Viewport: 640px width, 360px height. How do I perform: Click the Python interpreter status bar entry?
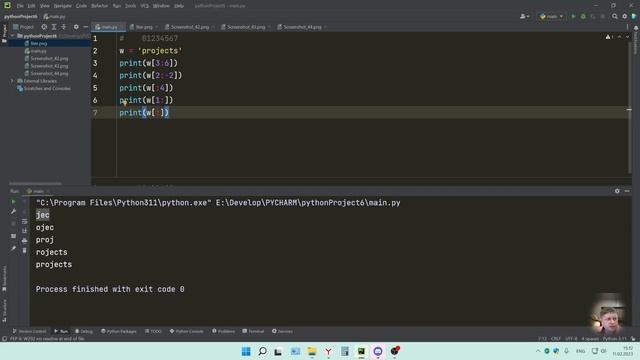pos(614,338)
